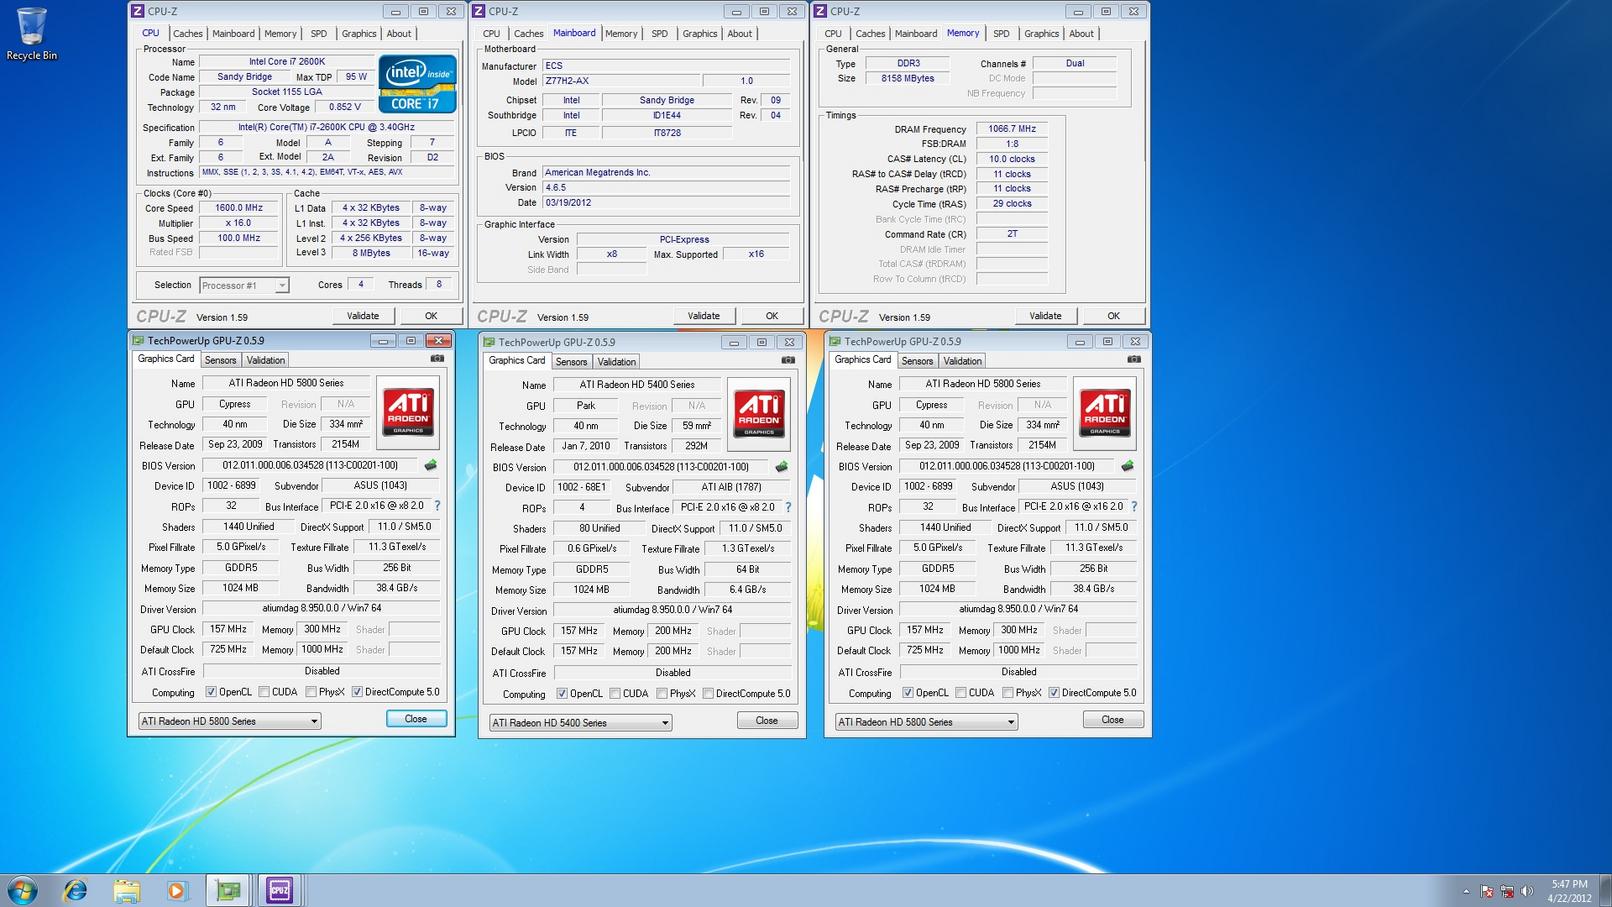
Task: Click the volume speaker icon in system tray
Action: click(1527, 891)
